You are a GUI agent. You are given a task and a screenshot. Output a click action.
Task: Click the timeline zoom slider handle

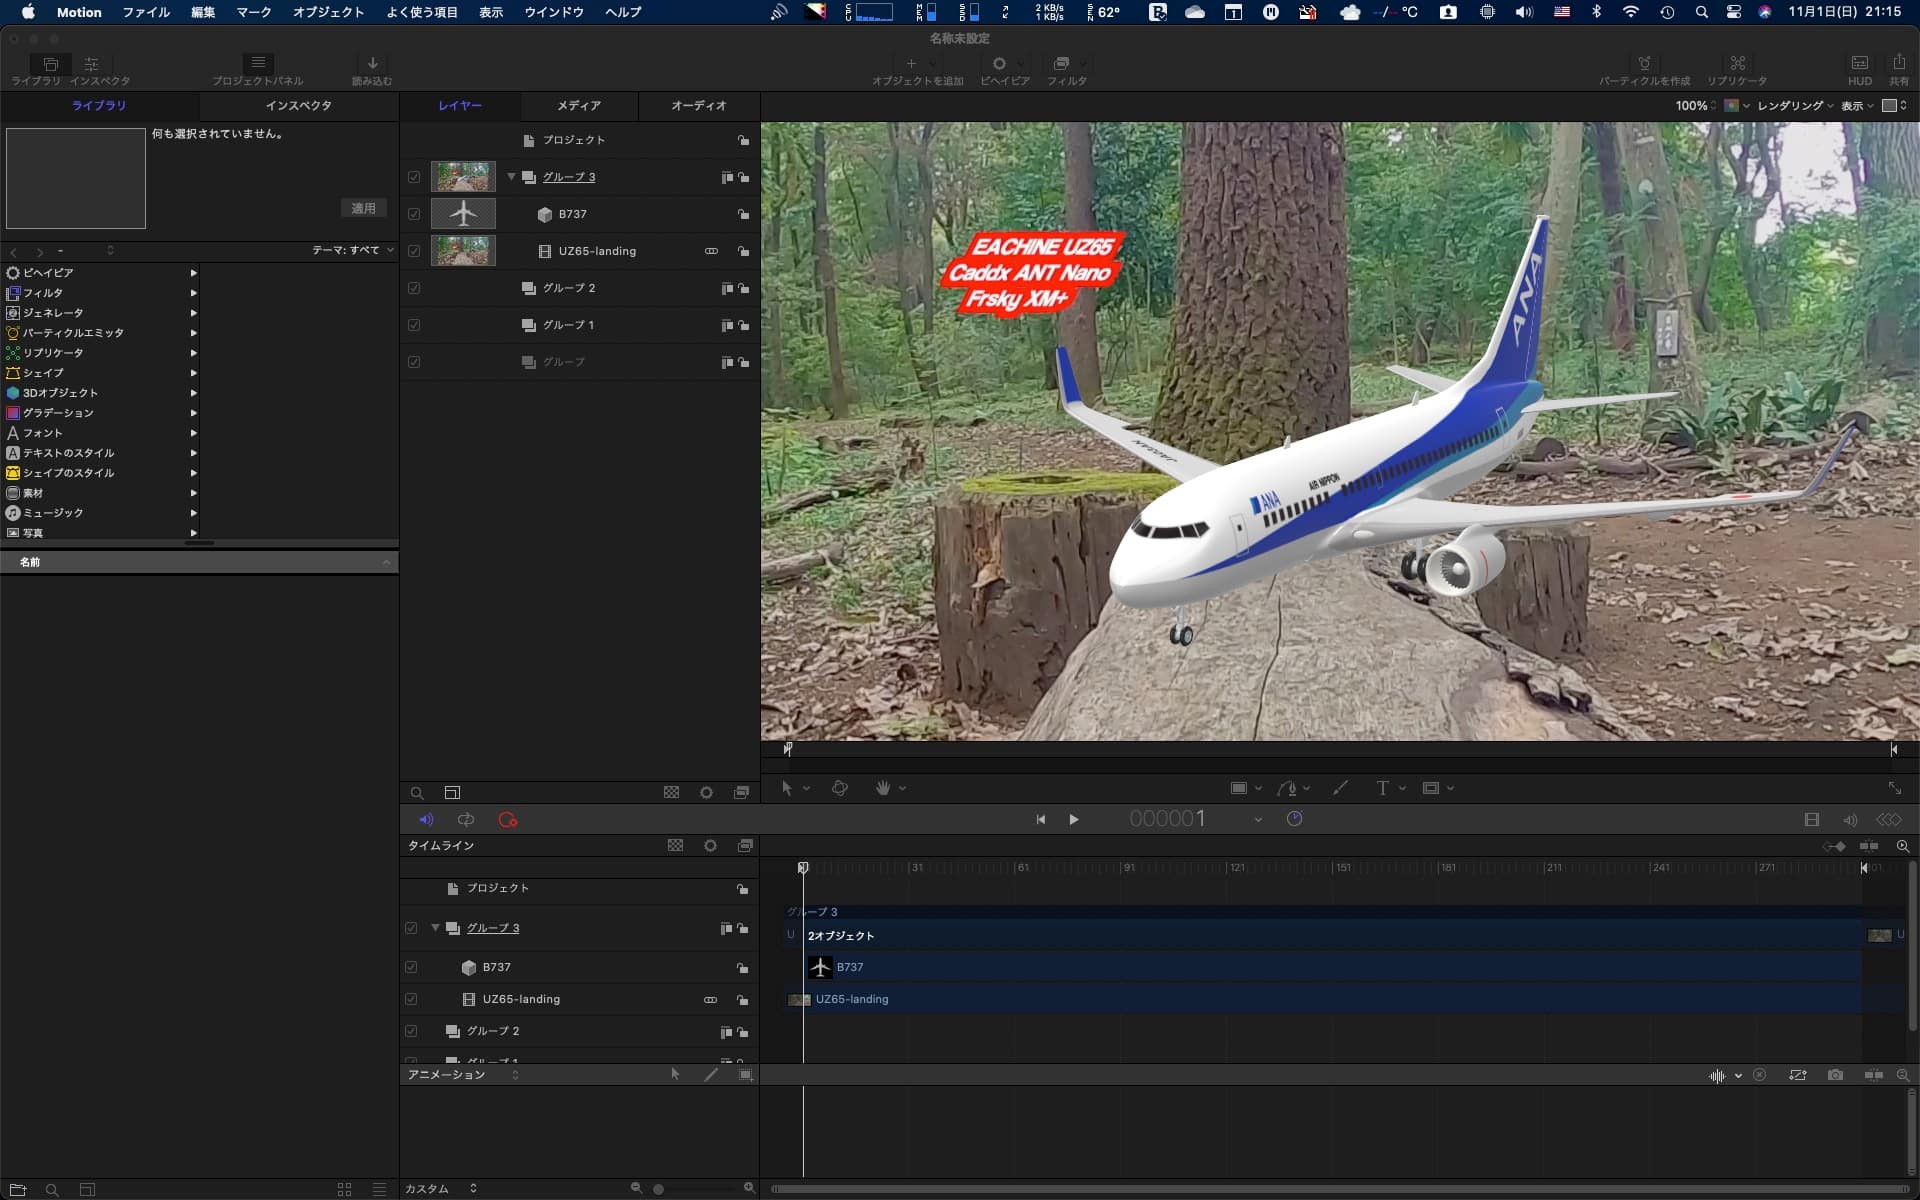[x=658, y=1189]
